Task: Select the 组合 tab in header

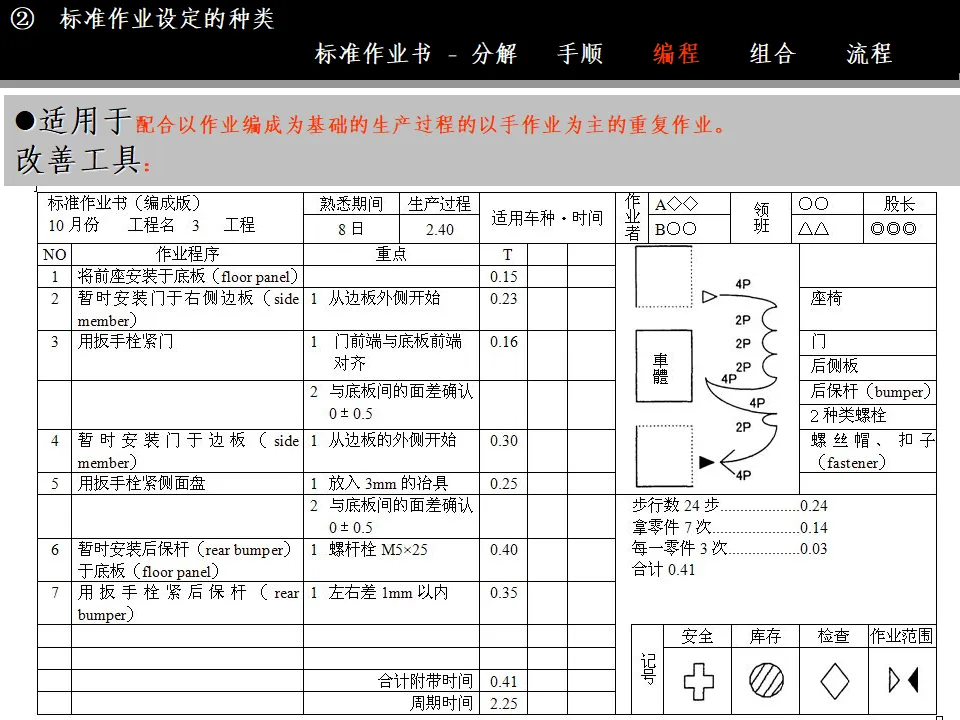Action: coord(772,54)
